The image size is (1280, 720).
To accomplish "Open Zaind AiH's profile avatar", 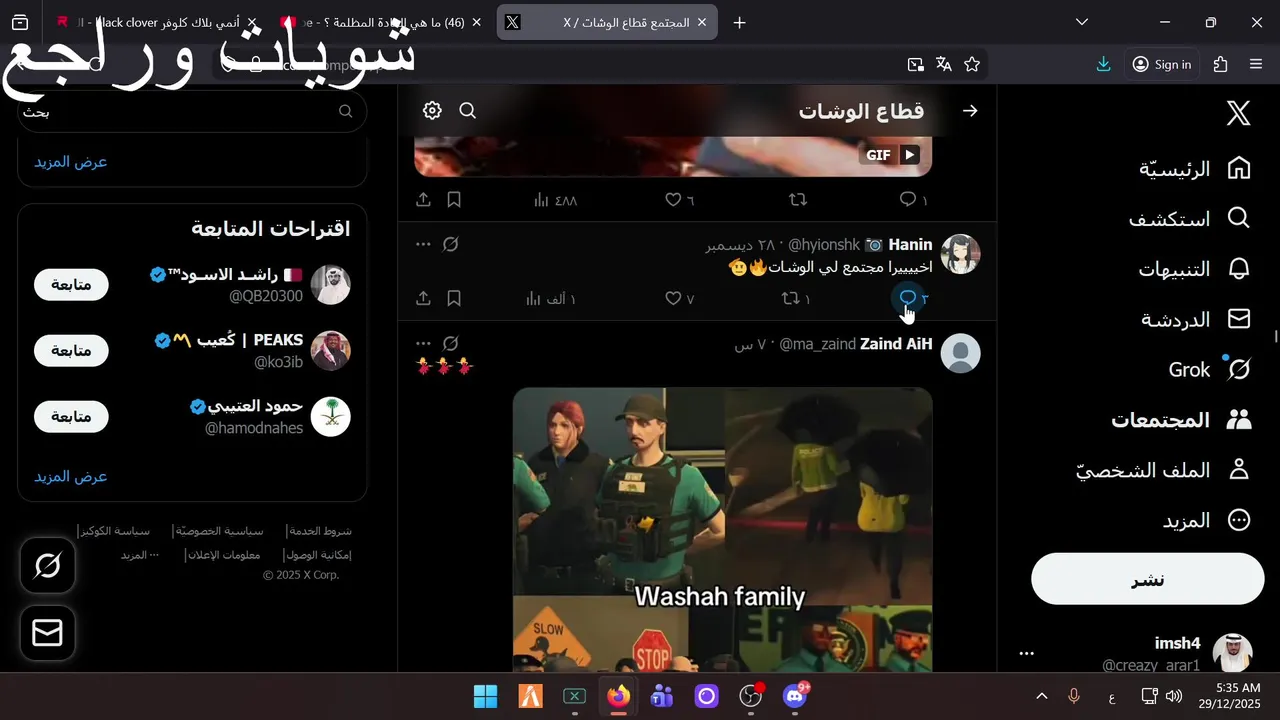I will click(x=961, y=353).
